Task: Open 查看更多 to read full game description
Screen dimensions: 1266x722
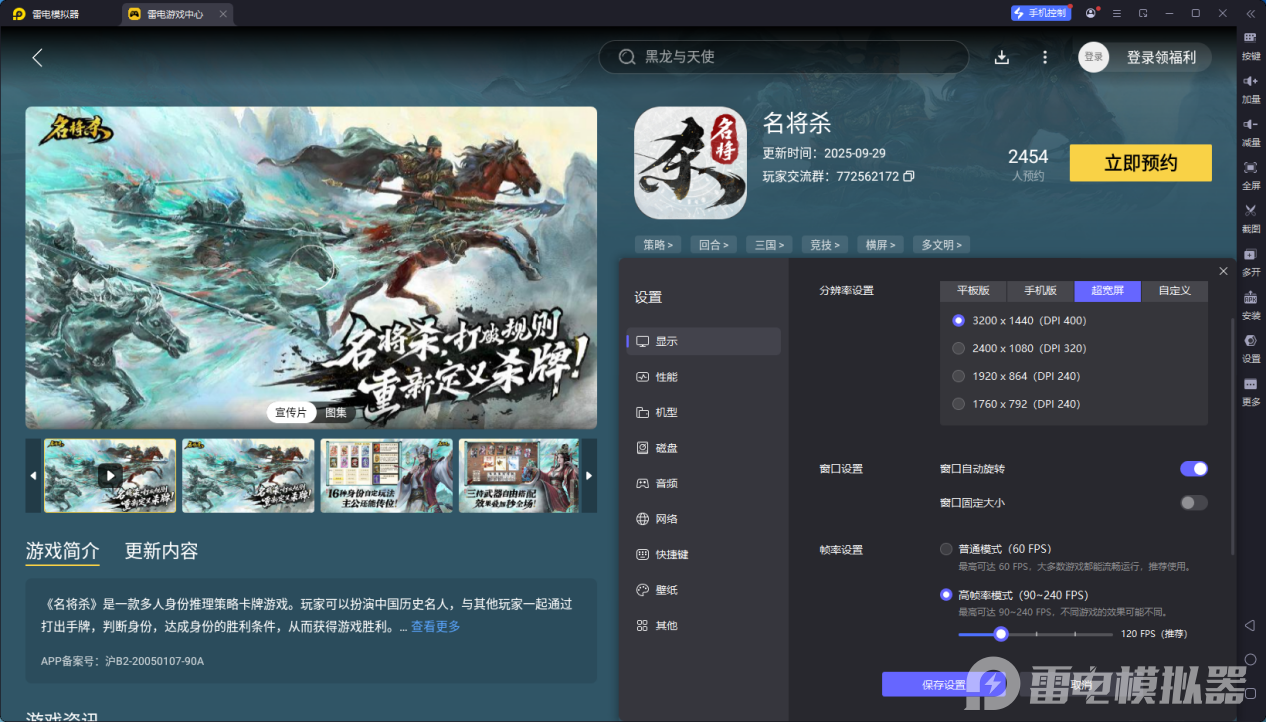Action: pos(434,626)
